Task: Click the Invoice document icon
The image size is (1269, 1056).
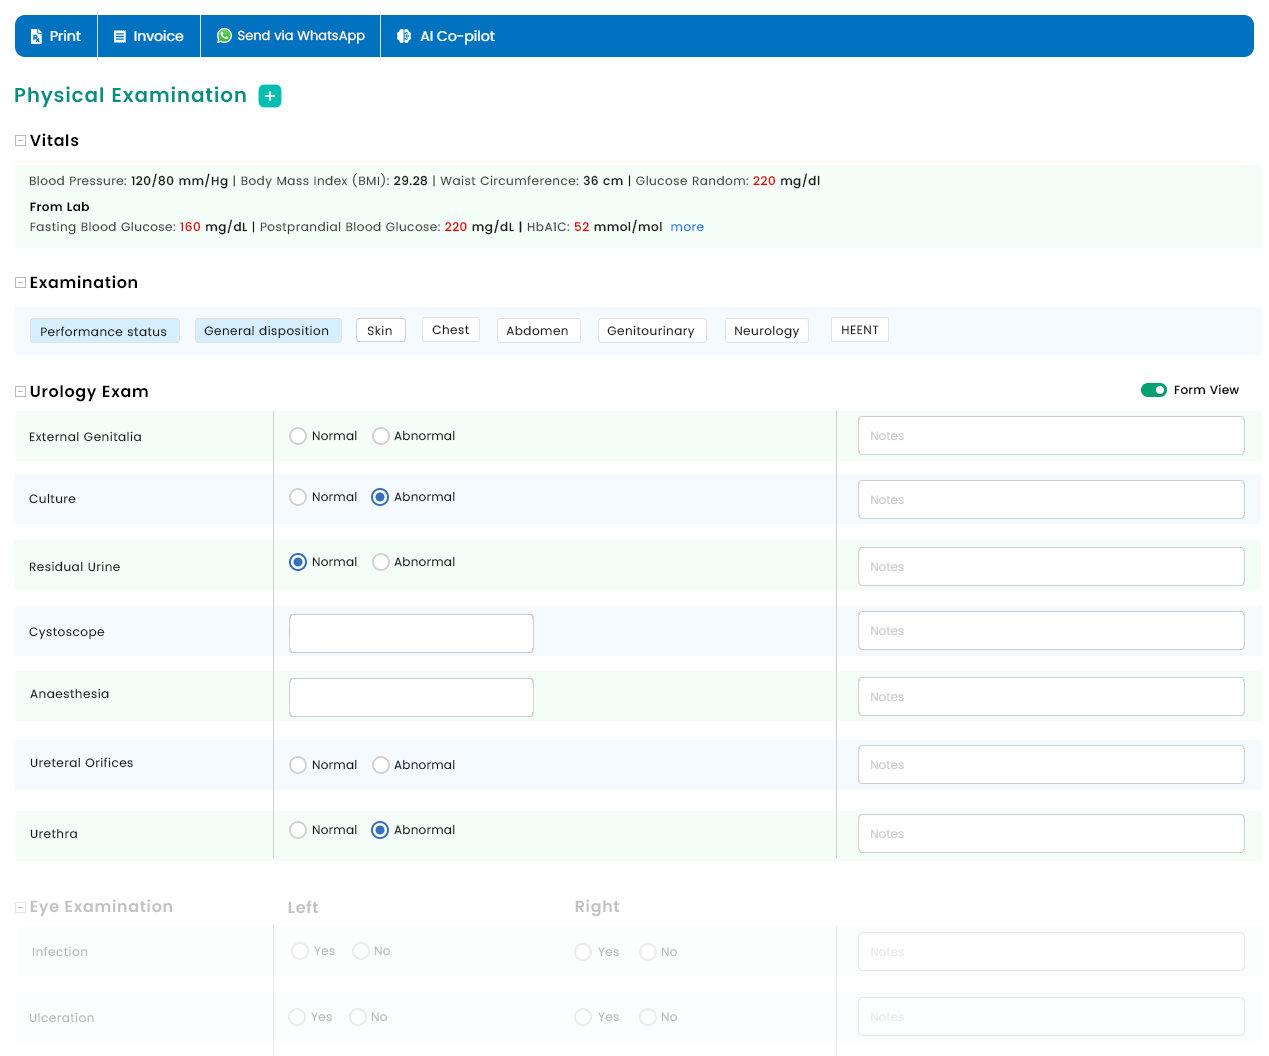Action: pyautogui.click(x=120, y=36)
